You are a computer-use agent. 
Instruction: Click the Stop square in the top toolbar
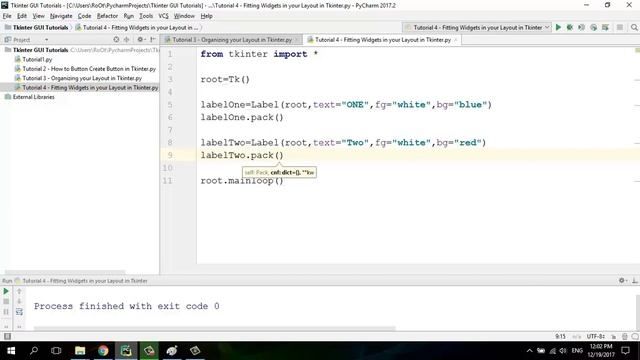pyautogui.click(x=620, y=27)
